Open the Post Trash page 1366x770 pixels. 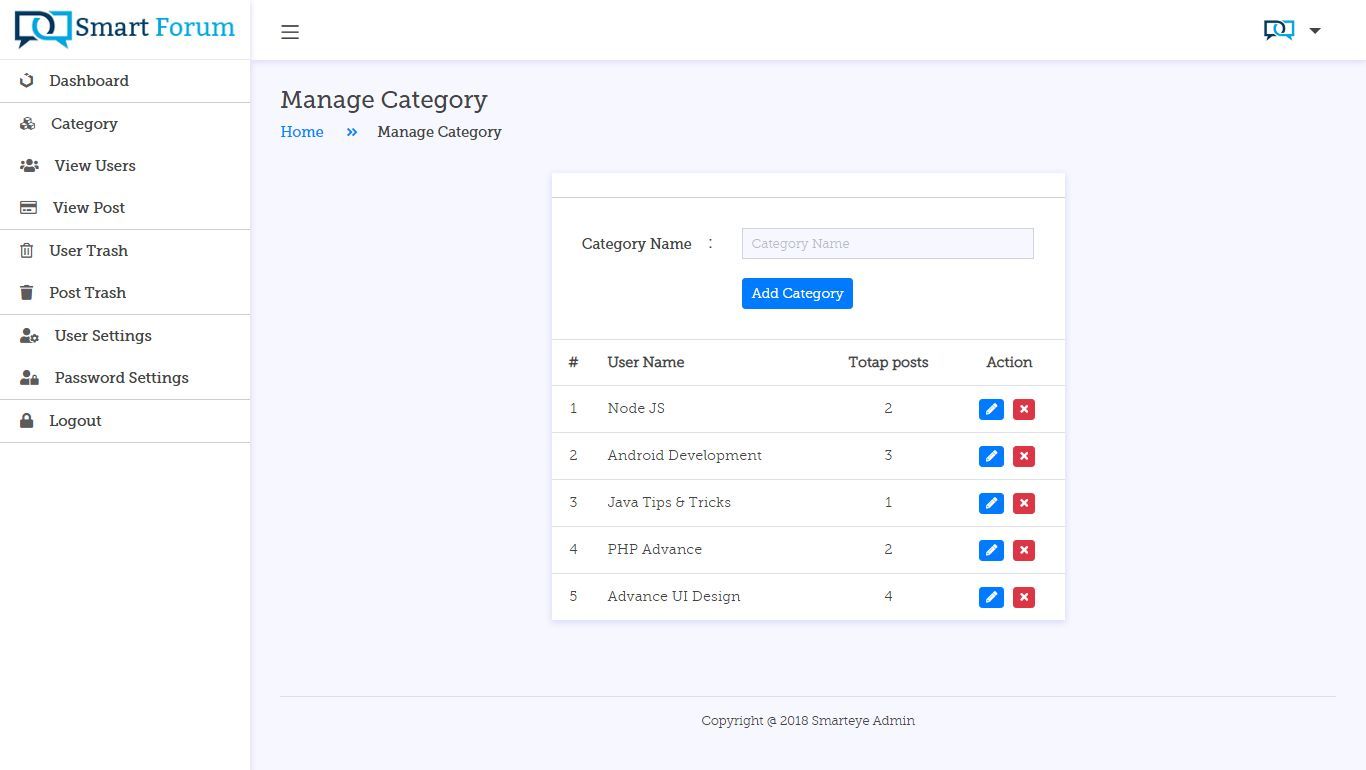coord(87,293)
